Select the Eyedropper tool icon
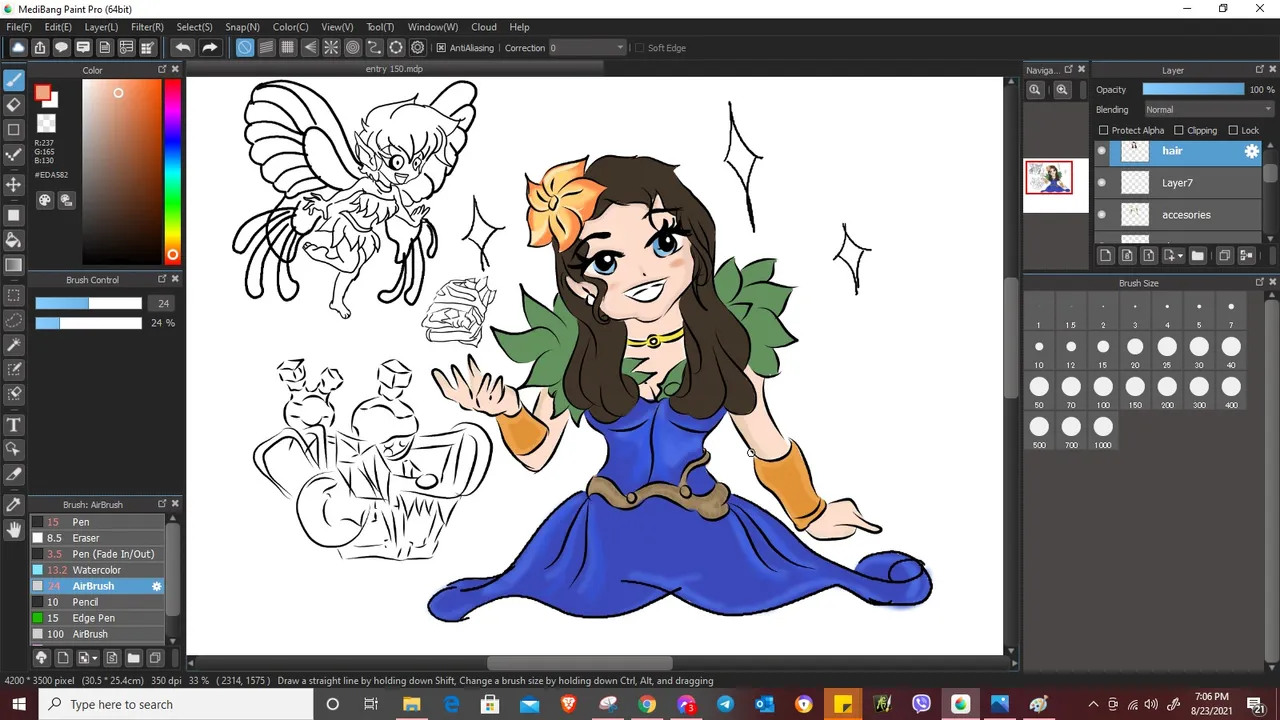 (x=14, y=504)
